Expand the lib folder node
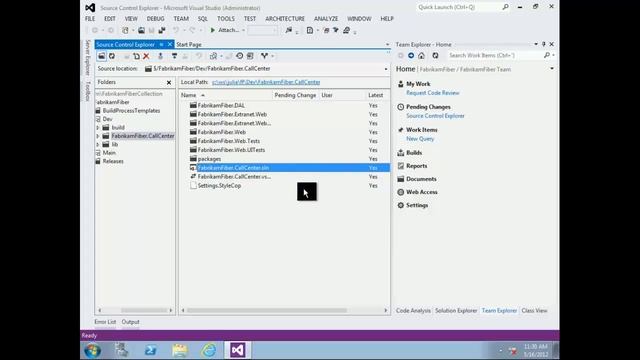Image resolution: width=640 pixels, height=360 pixels. click(98, 144)
